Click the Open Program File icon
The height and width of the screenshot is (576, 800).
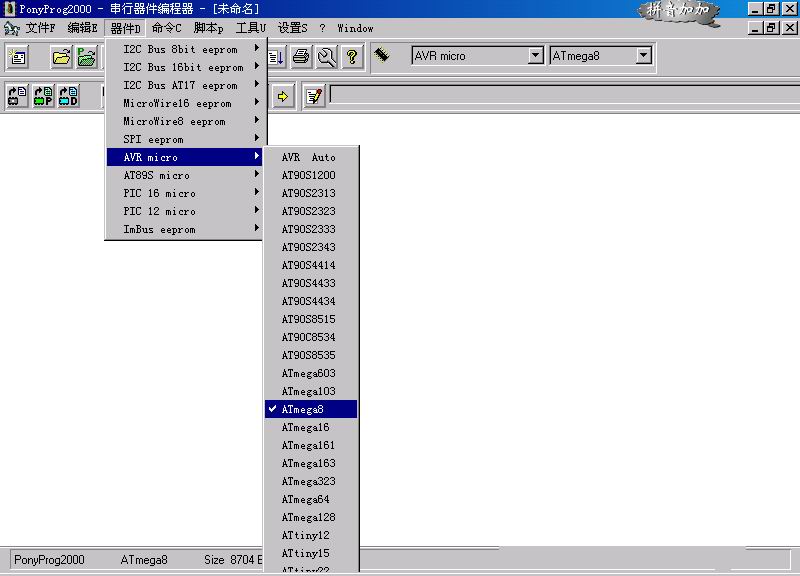pos(87,57)
